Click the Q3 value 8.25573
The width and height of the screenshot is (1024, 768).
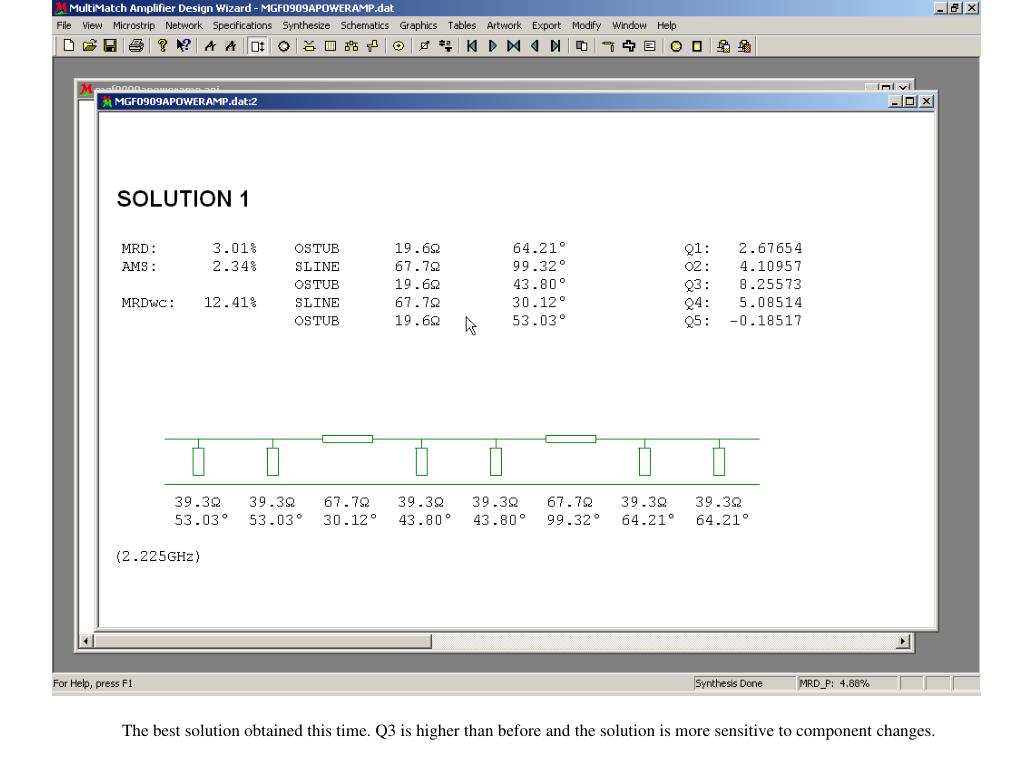tap(771, 284)
